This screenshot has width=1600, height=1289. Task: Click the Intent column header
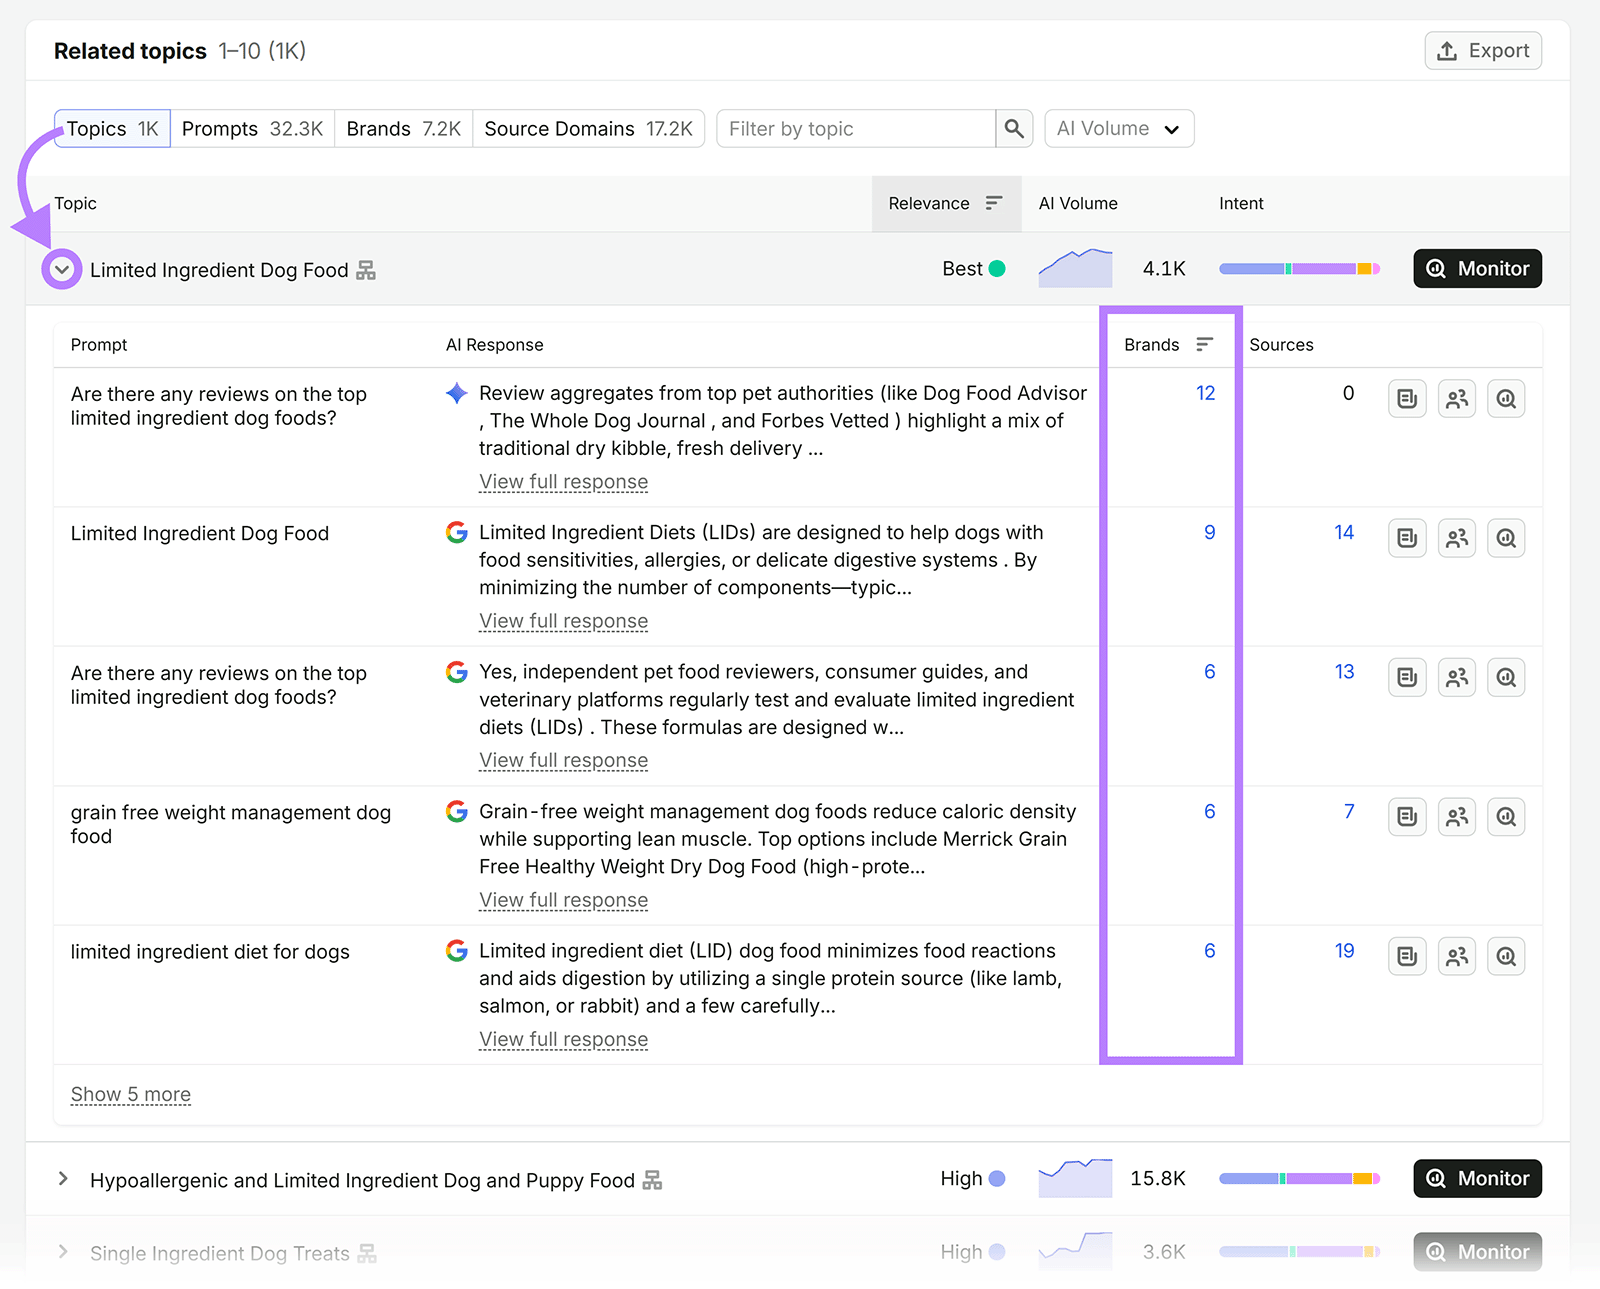1241,204
